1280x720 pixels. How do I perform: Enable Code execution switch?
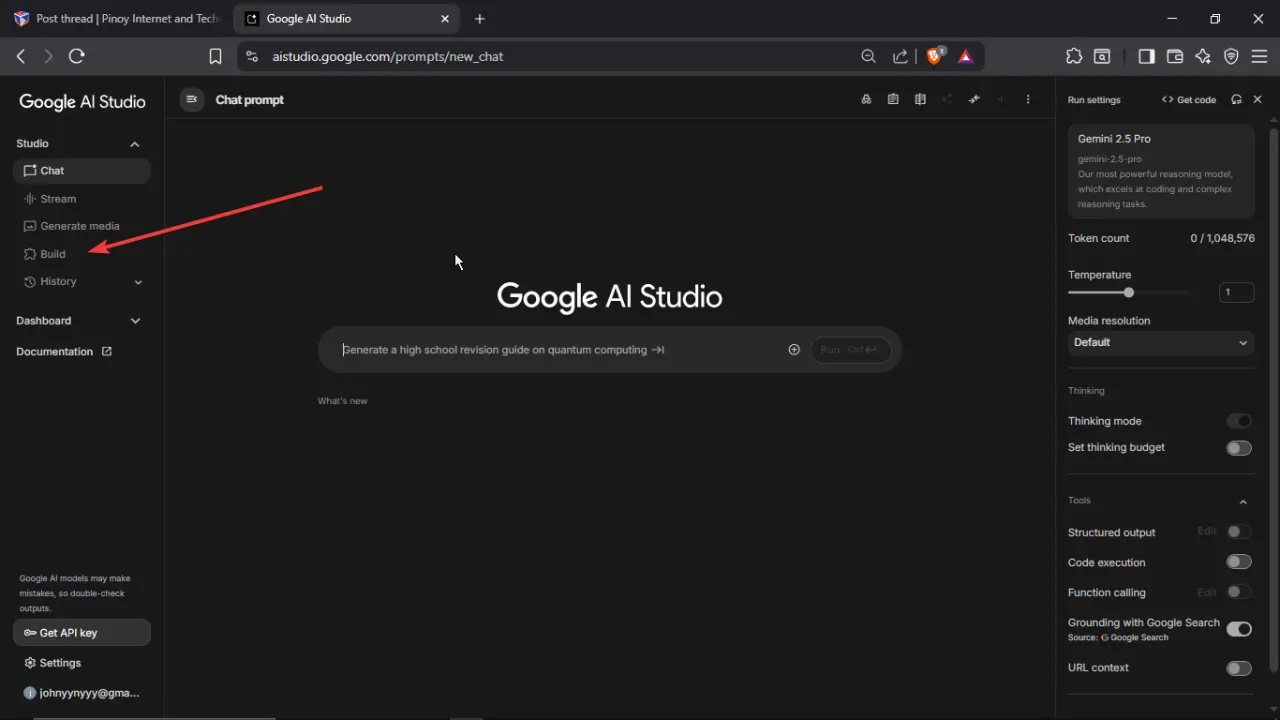[1239, 562]
